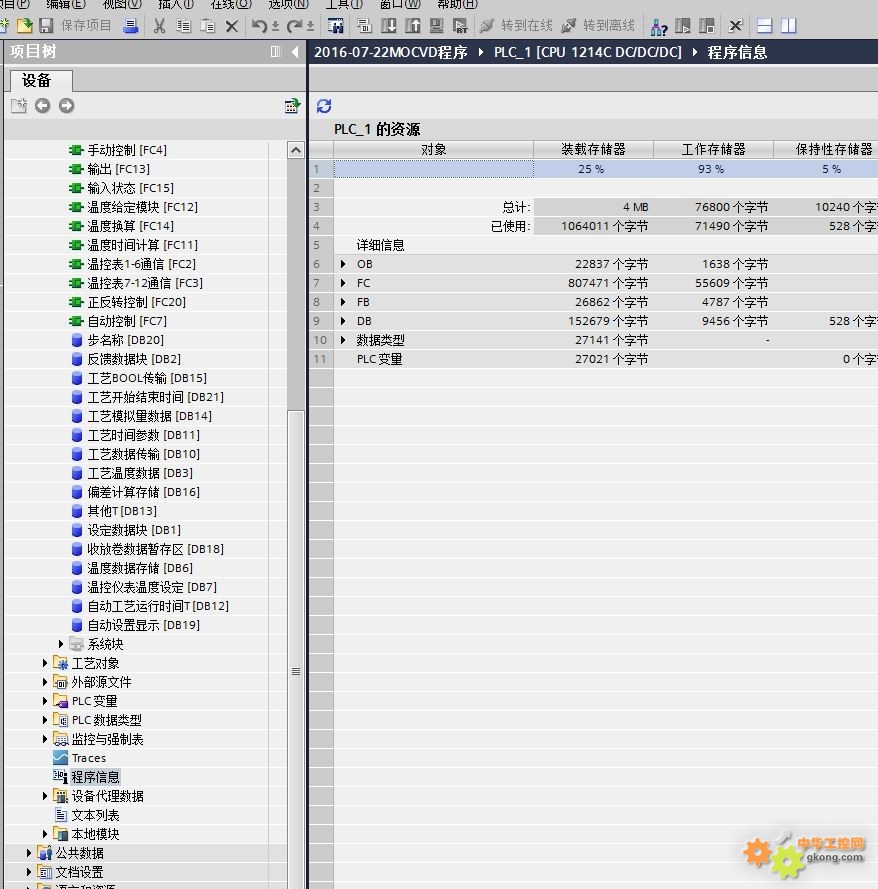Select 自动控制 [FC7] in project tree
This screenshot has width=878, height=889.
[x=127, y=321]
